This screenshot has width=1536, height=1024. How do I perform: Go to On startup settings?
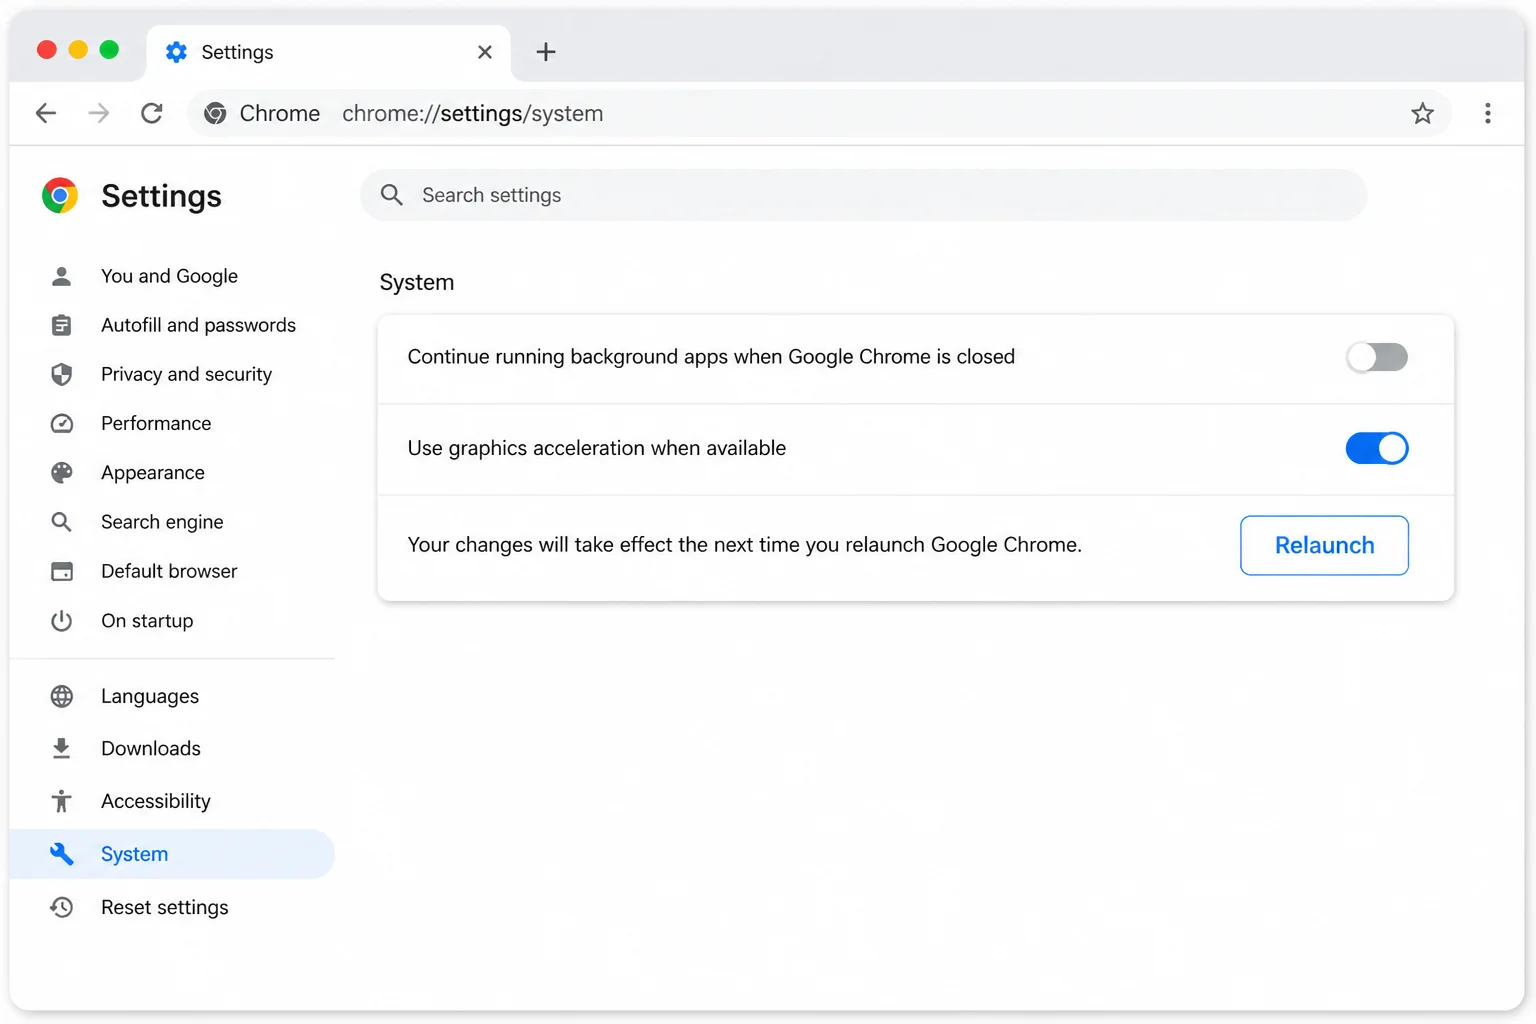172,621
